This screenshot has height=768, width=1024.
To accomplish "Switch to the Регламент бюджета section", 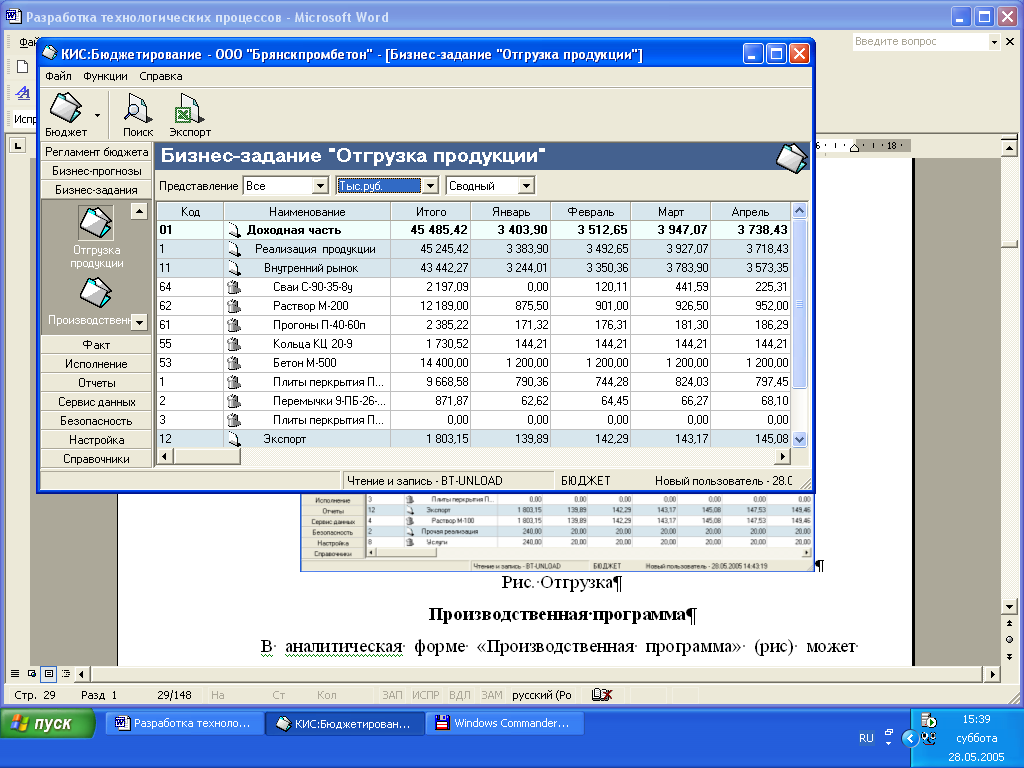I will click(96, 152).
